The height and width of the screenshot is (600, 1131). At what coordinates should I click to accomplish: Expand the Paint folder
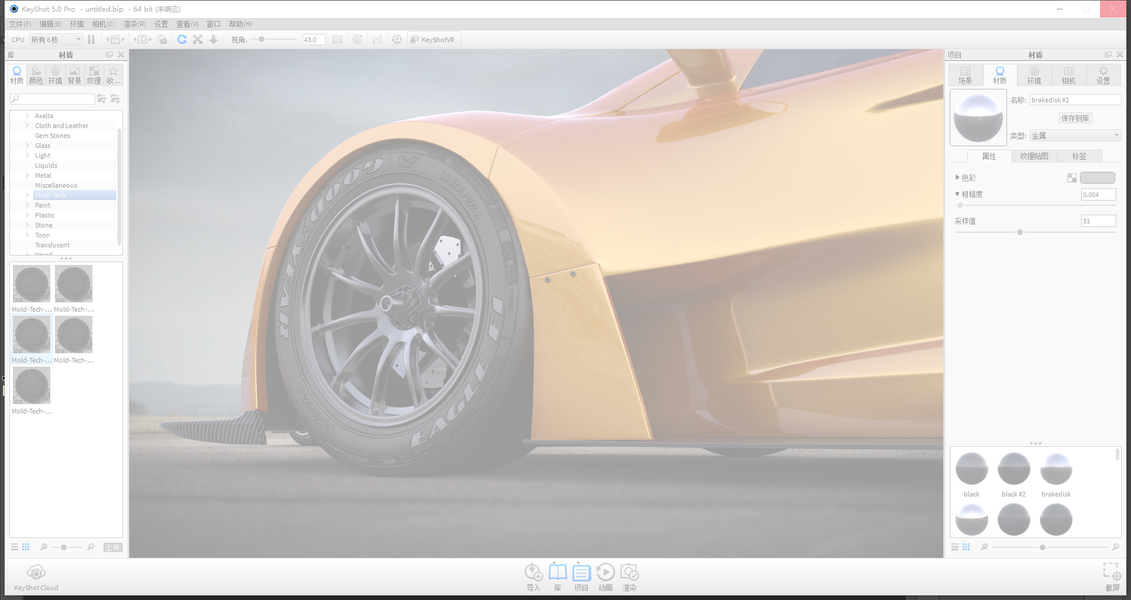27,206
